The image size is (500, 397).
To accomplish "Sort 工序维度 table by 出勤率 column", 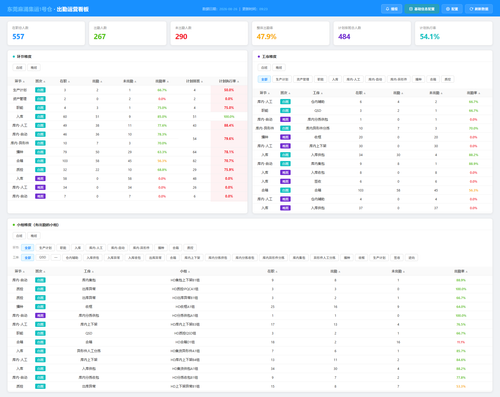I will click(x=473, y=93).
